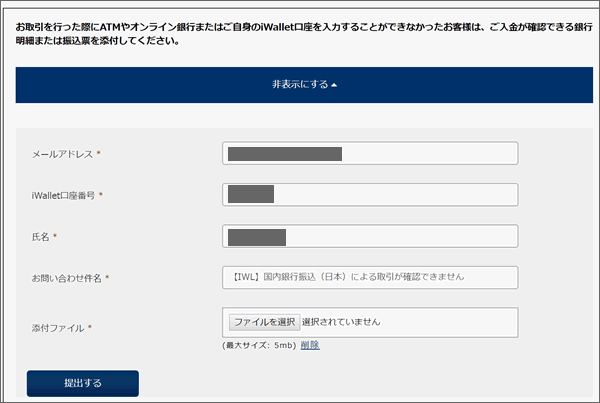This screenshot has height=403, width=600.
Task: Click the メールアドレス field label
Action: coord(62,154)
